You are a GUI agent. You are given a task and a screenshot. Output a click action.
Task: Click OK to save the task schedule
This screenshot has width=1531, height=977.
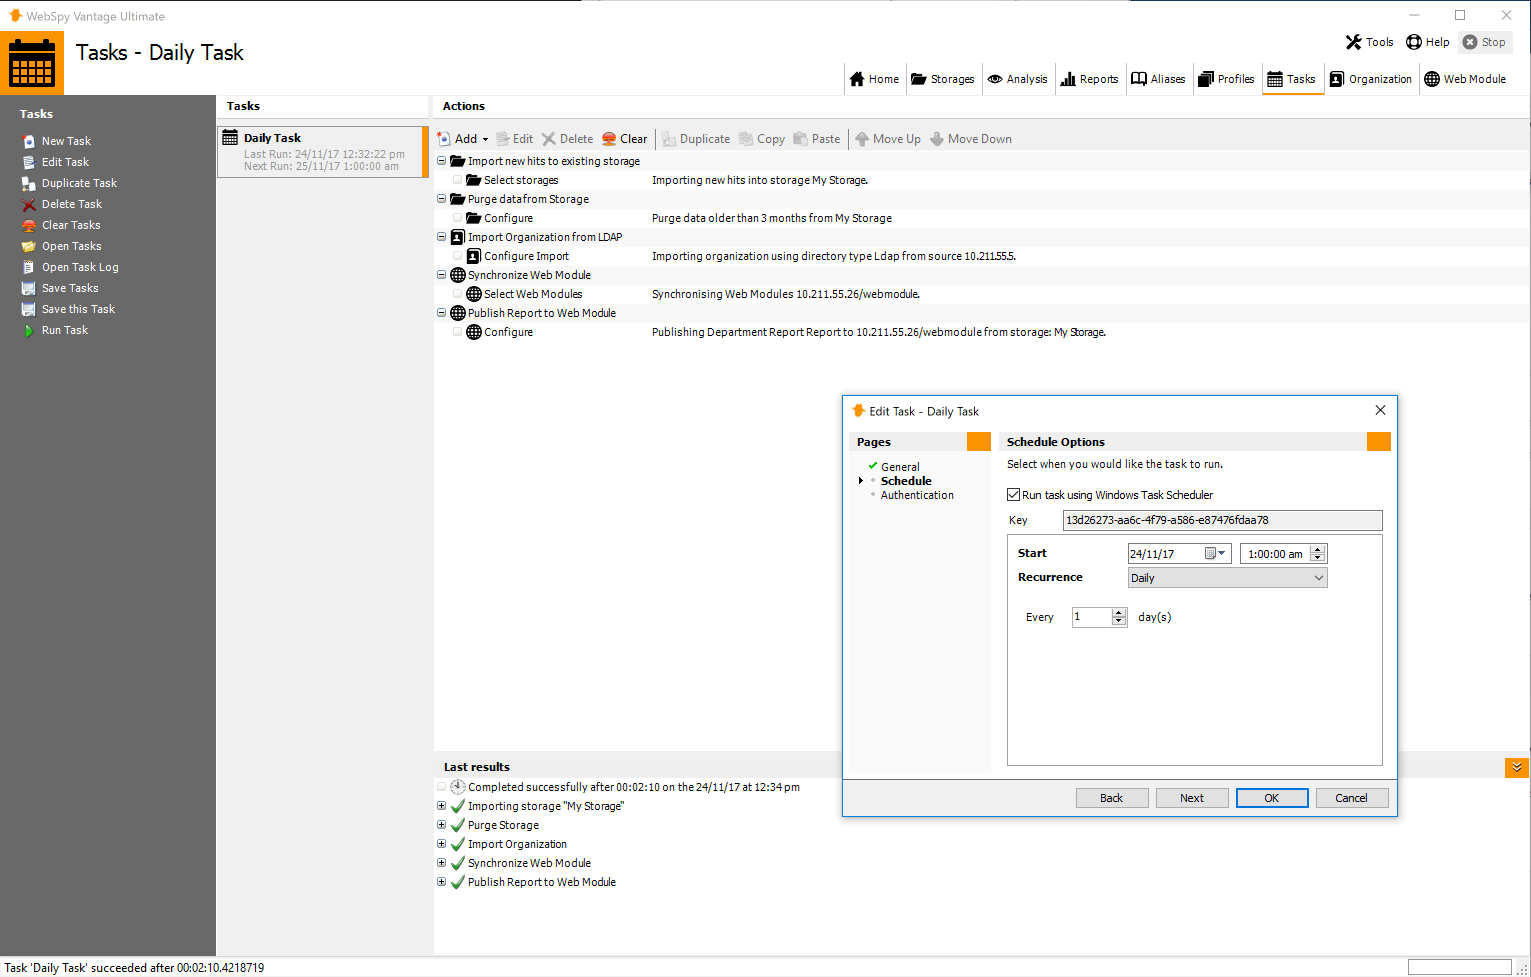click(x=1271, y=797)
